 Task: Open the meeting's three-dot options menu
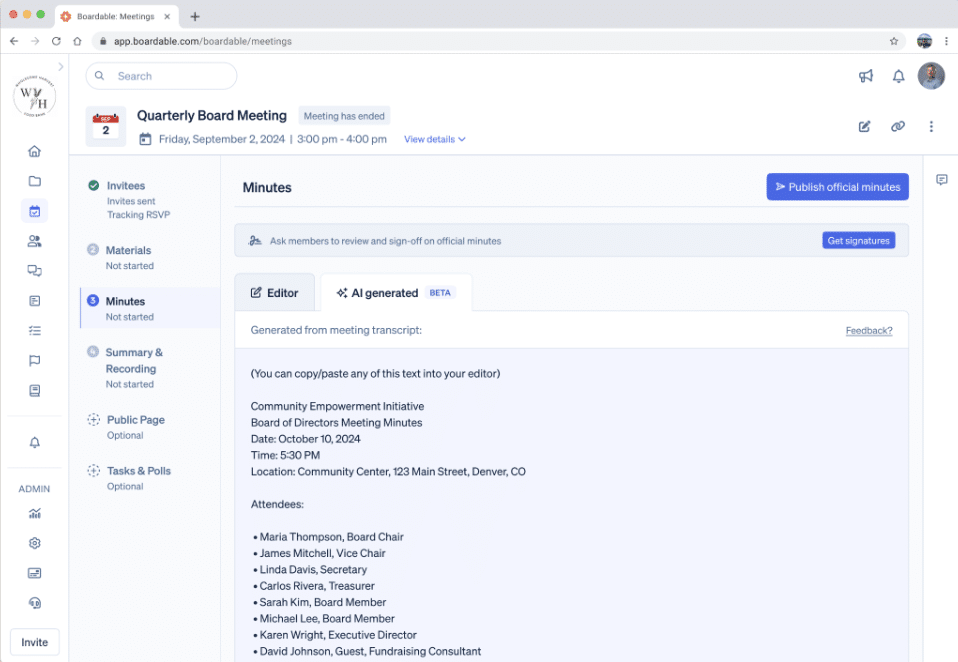pyautogui.click(x=931, y=126)
